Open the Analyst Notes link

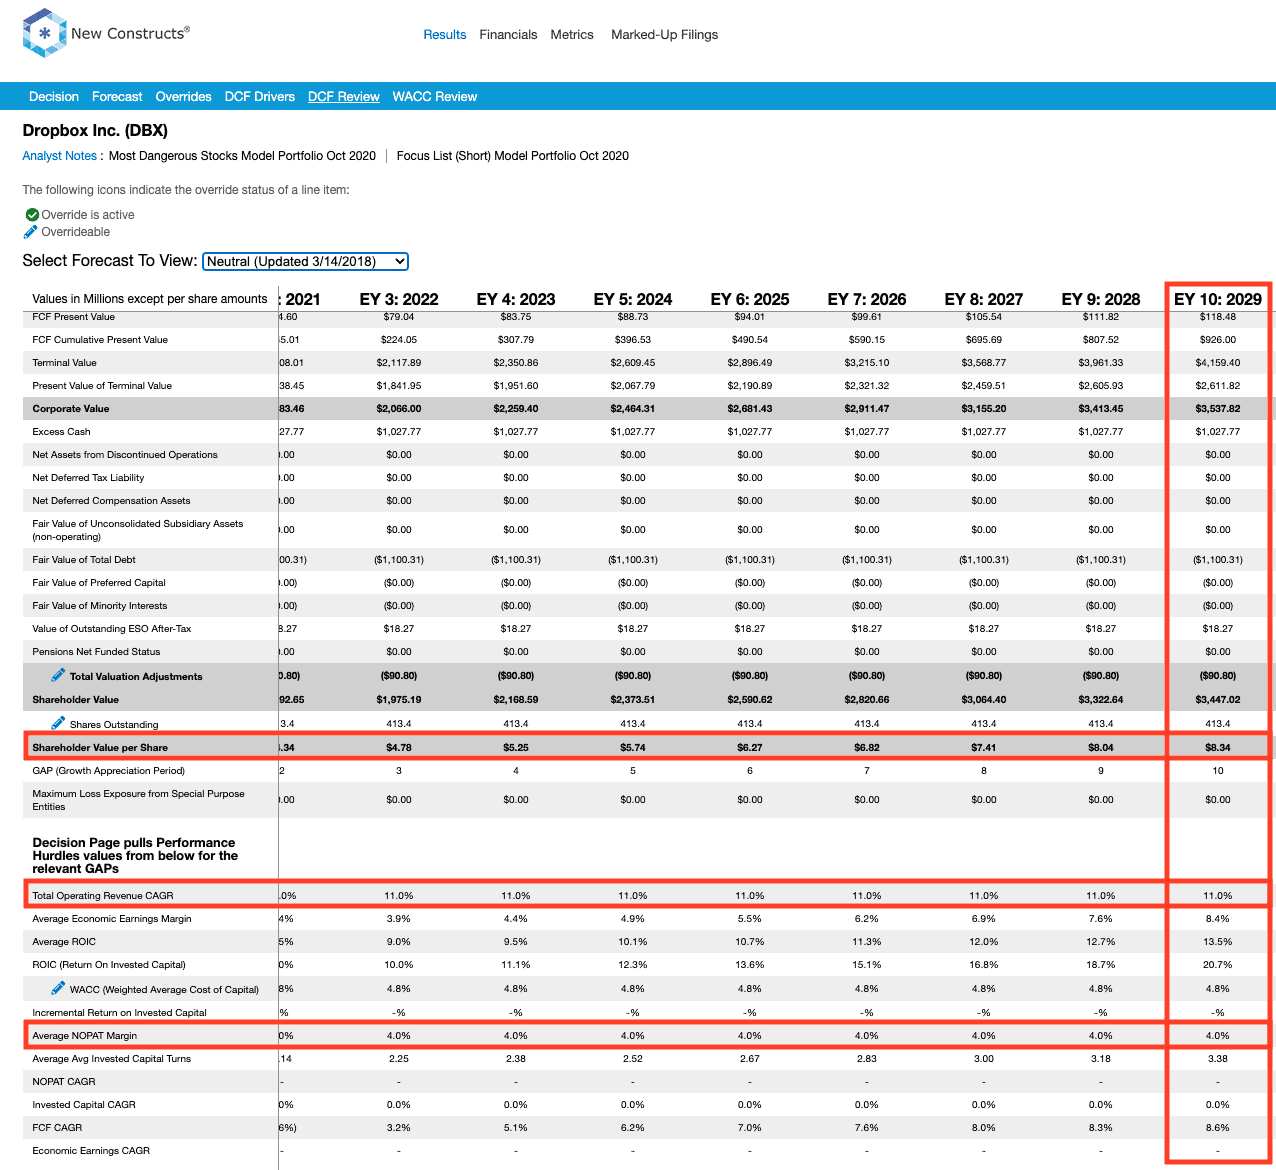coord(60,156)
